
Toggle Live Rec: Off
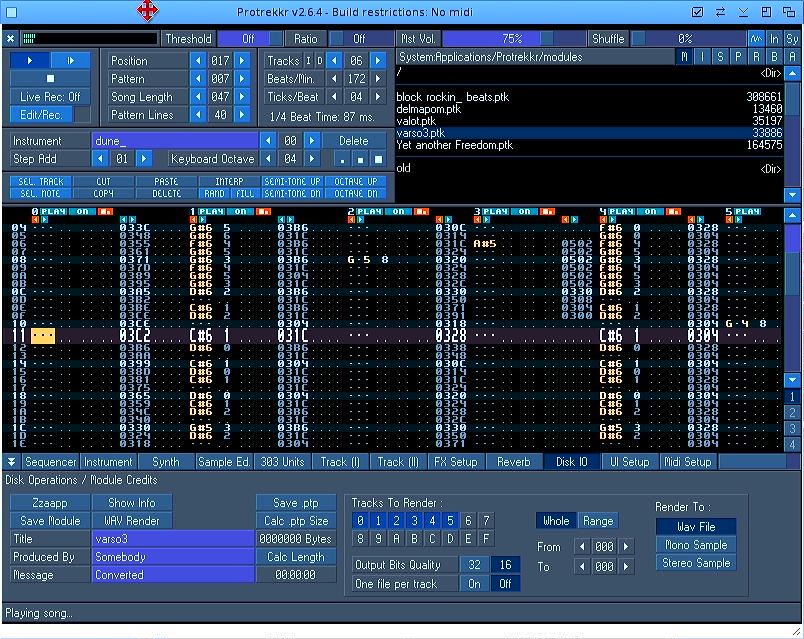(x=50, y=96)
